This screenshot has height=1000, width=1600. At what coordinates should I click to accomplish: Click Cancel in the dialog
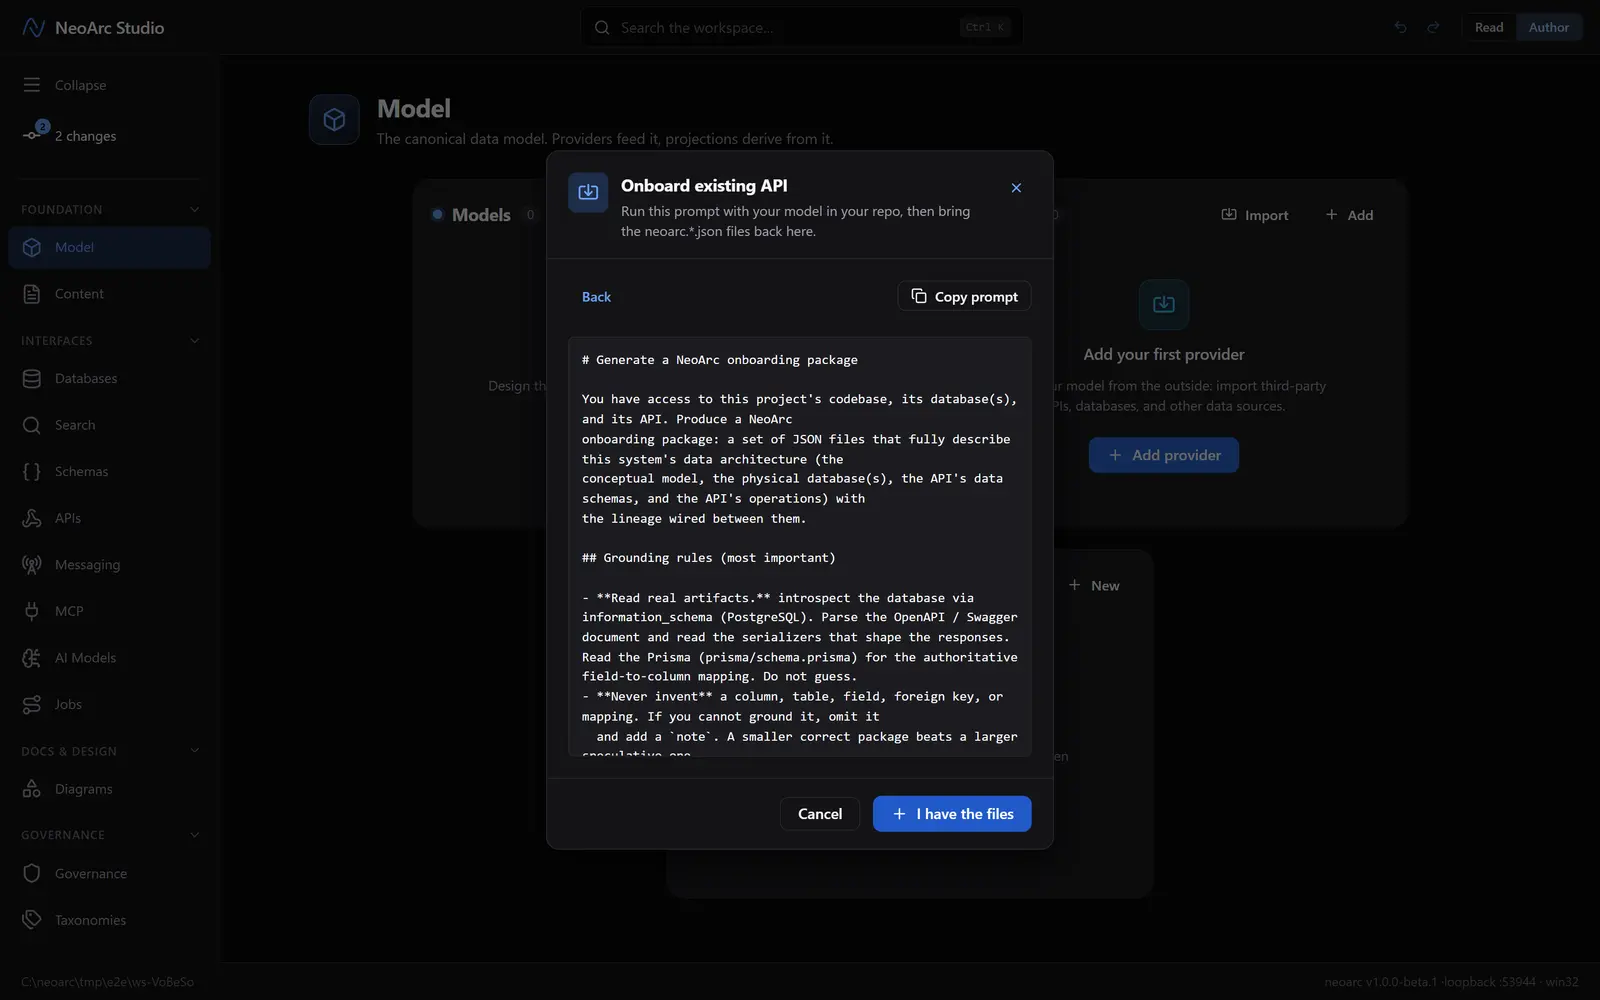pos(820,814)
